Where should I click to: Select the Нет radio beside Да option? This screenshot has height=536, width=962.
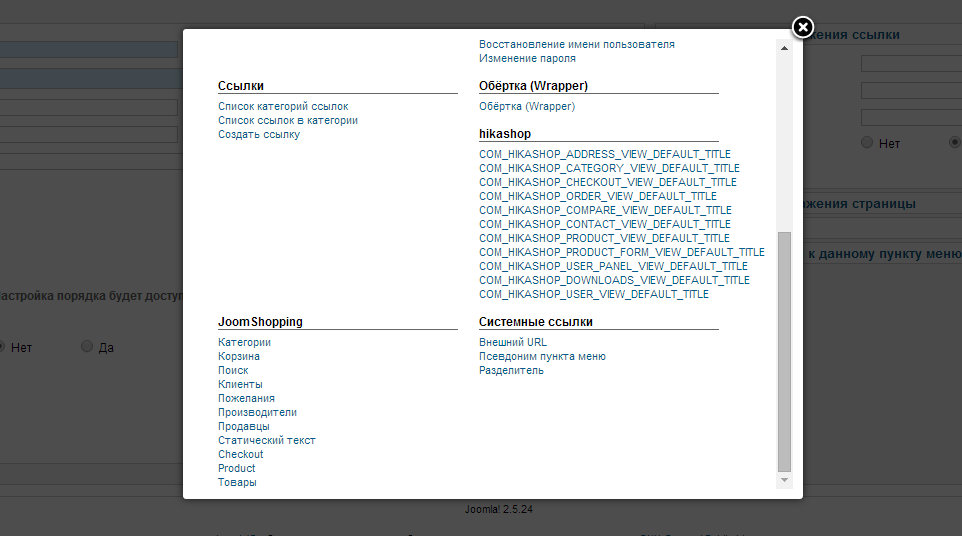point(2,346)
